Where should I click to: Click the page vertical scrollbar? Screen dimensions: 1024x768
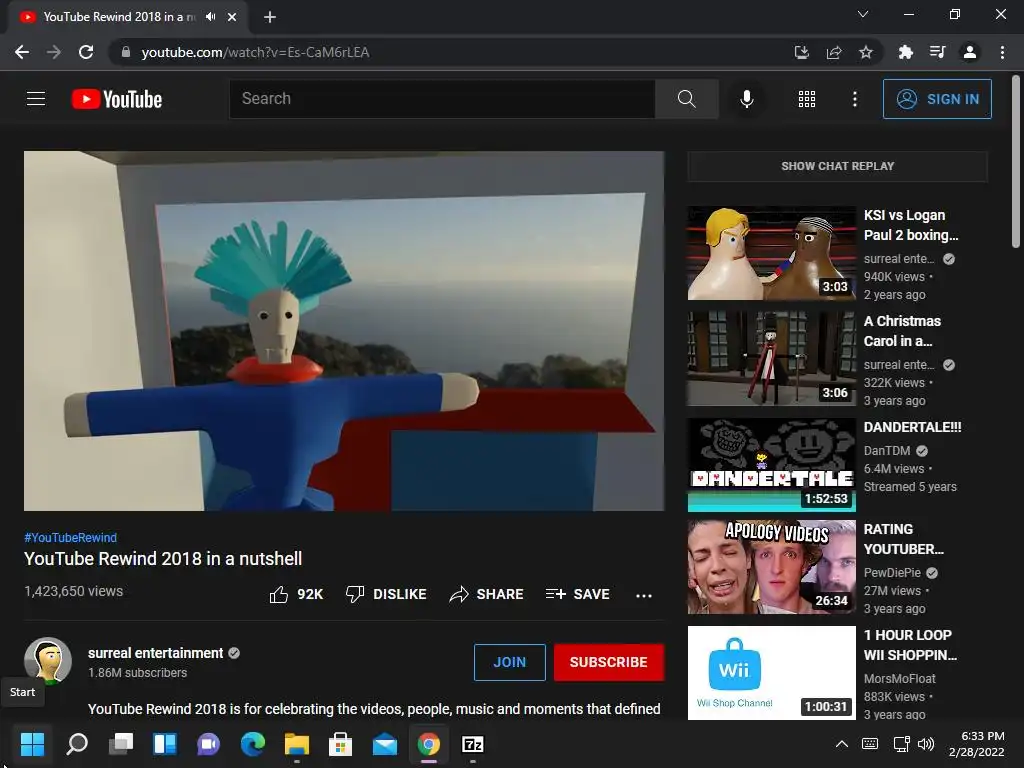click(1016, 162)
